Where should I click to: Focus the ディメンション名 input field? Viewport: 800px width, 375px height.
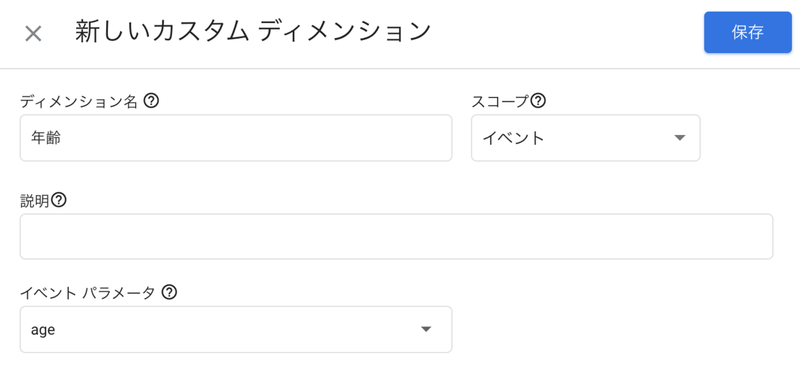tap(236, 138)
